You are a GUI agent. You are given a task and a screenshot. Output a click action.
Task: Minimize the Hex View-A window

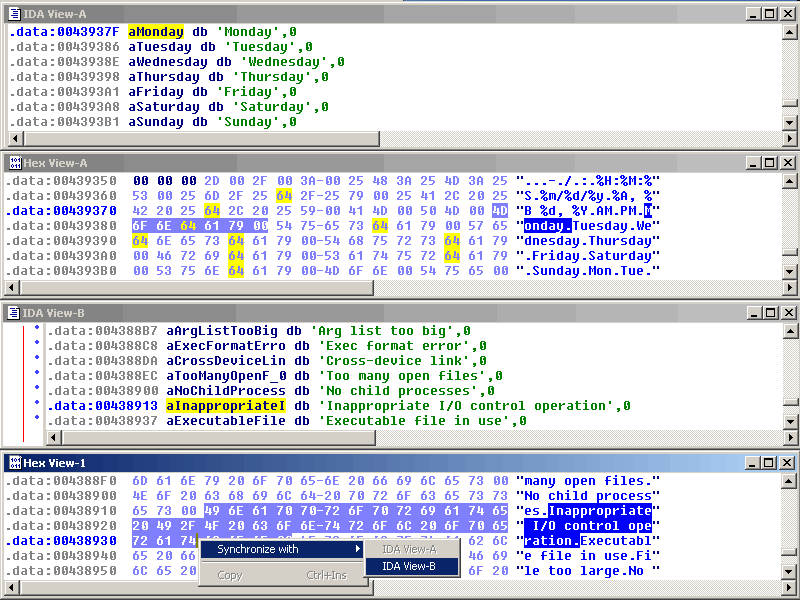tap(754, 163)
